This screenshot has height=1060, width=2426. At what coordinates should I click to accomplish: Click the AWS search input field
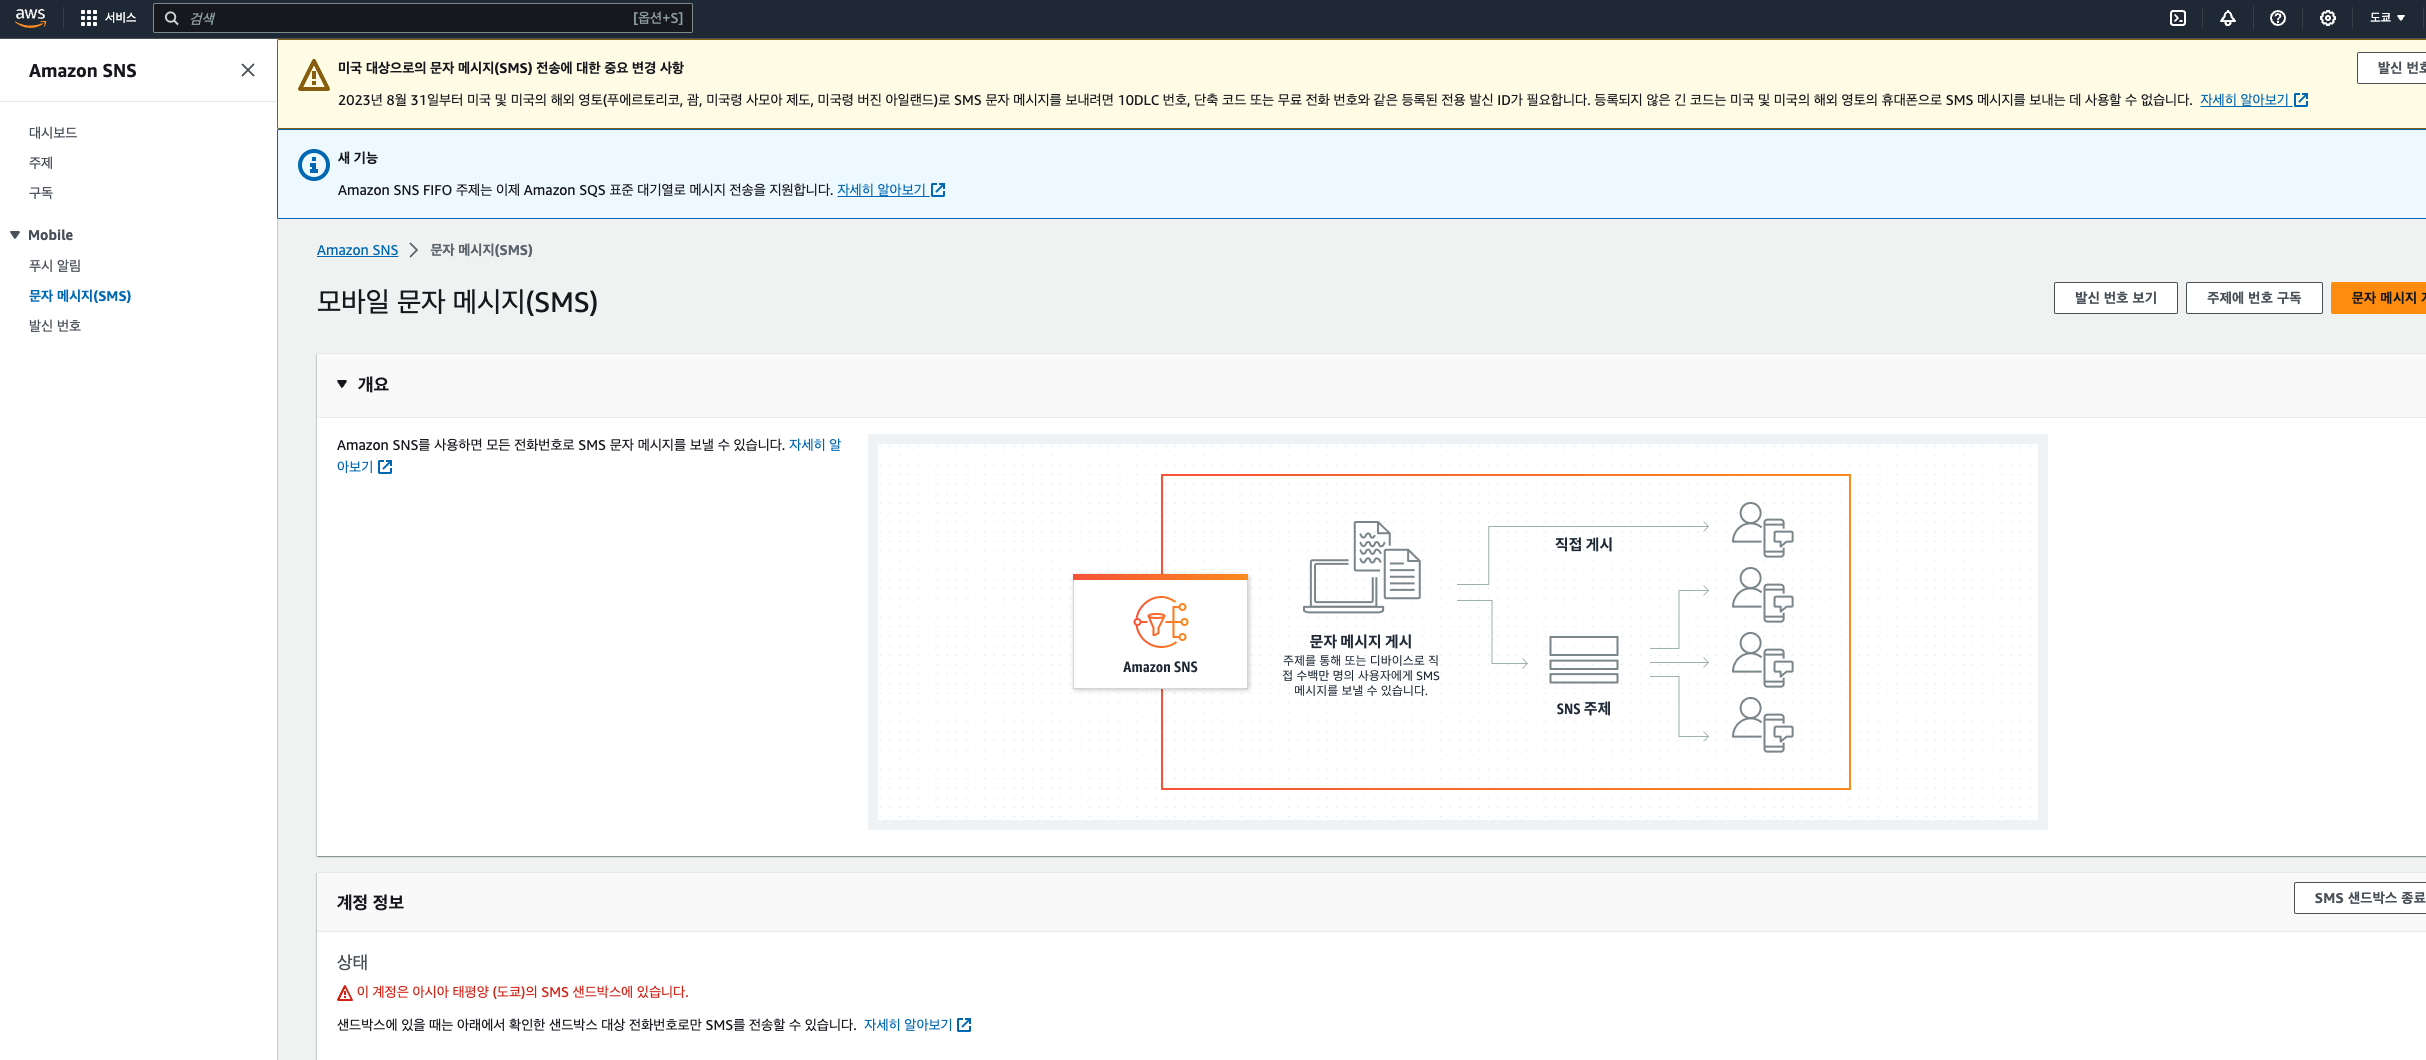coord(422,18)
